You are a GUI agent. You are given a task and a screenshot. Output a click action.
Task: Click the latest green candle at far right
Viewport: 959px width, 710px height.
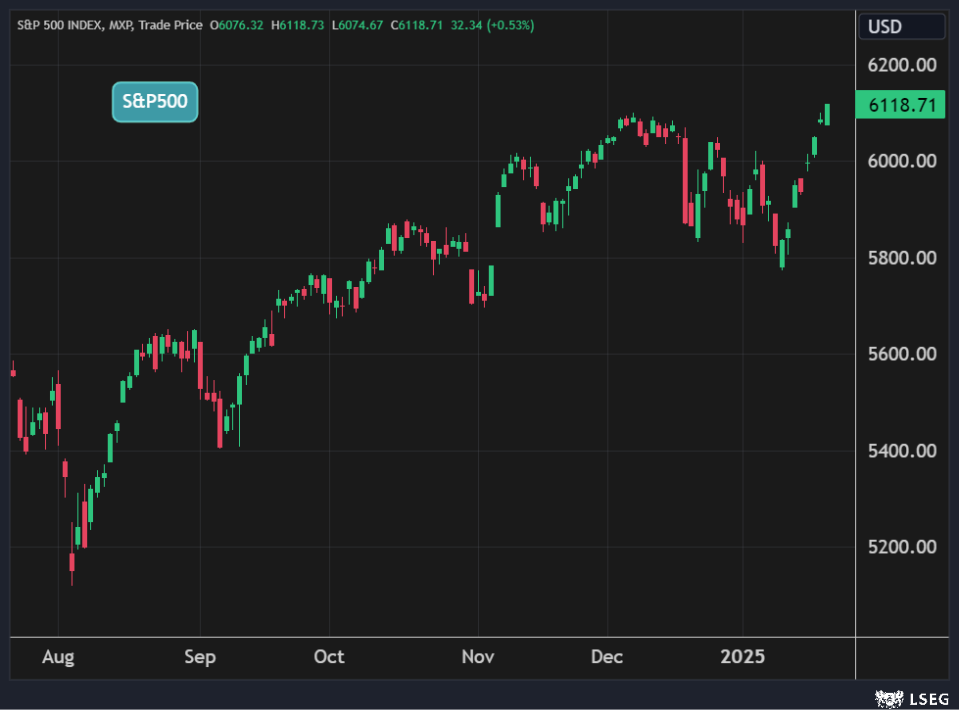click(827, 115)
